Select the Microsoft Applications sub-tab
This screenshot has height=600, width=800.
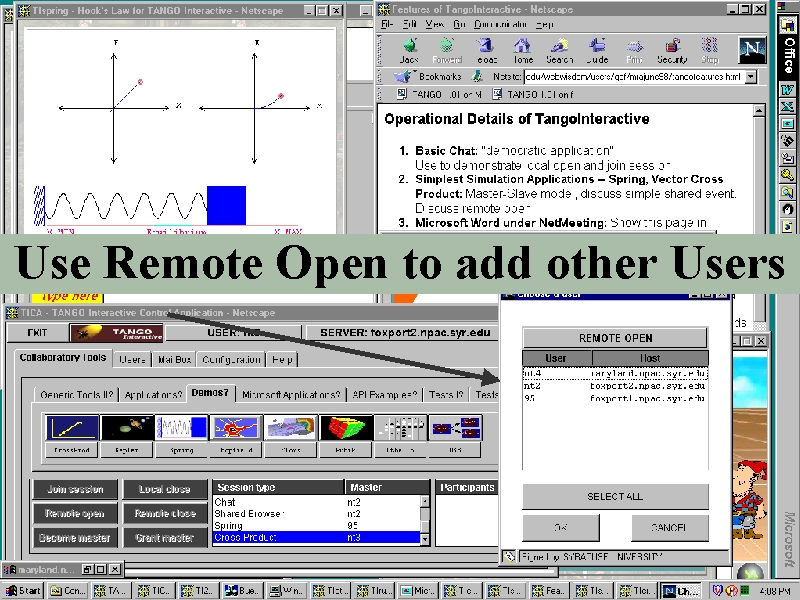(291, 394)
